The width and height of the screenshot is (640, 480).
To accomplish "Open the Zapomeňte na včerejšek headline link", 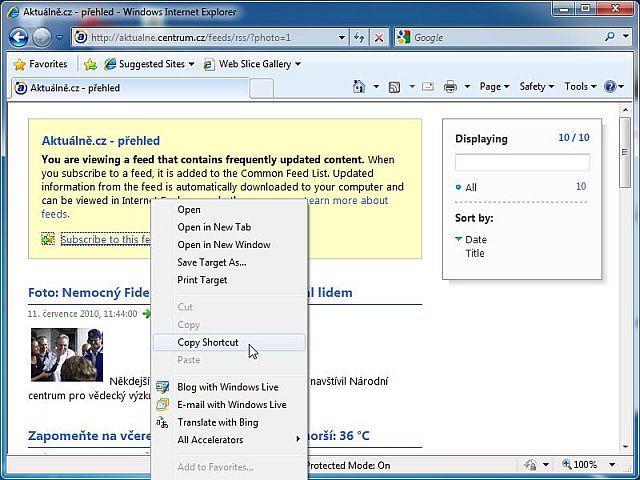I will point(89,436).
